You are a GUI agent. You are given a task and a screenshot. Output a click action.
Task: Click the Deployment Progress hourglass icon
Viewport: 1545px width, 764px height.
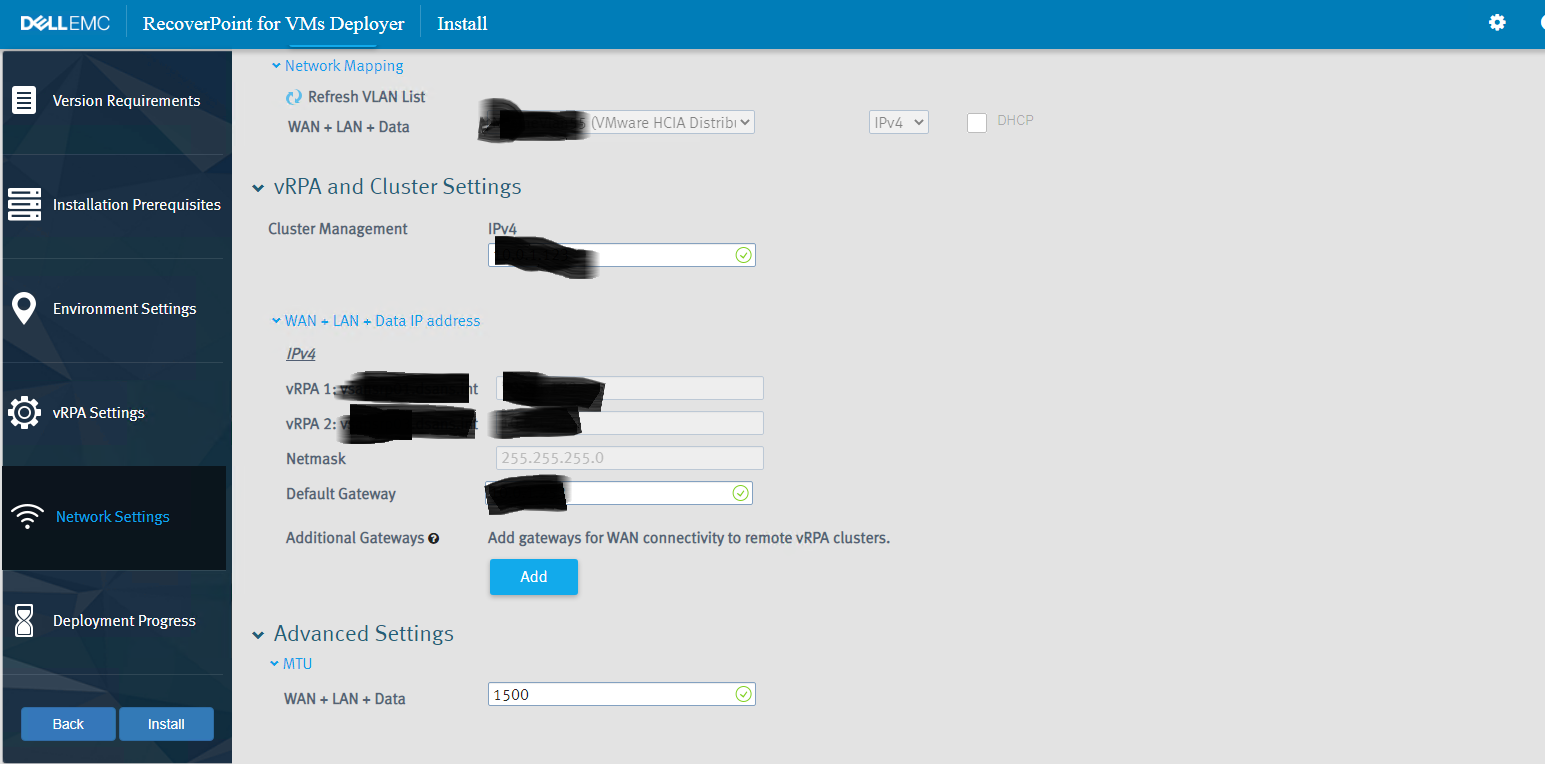pyautogui.click(x=24, y=620)
